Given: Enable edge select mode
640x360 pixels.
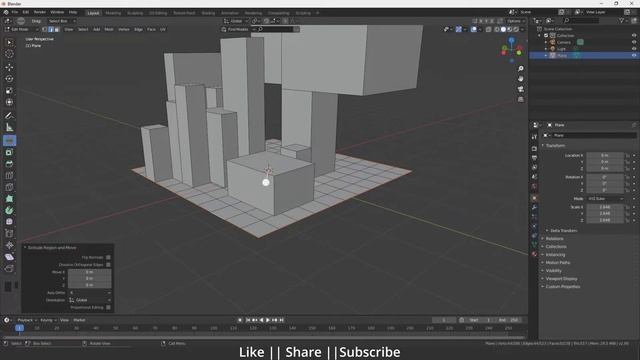Looking at the screenshot, I should [x=51, y=29].
